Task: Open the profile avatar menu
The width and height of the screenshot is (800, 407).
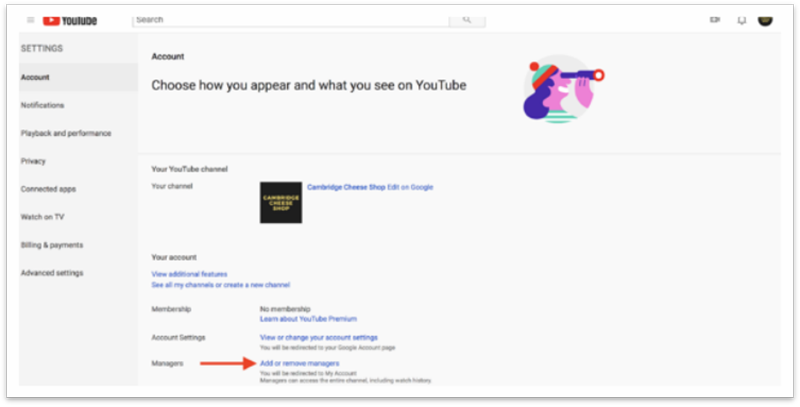Action: pos(765,20)
